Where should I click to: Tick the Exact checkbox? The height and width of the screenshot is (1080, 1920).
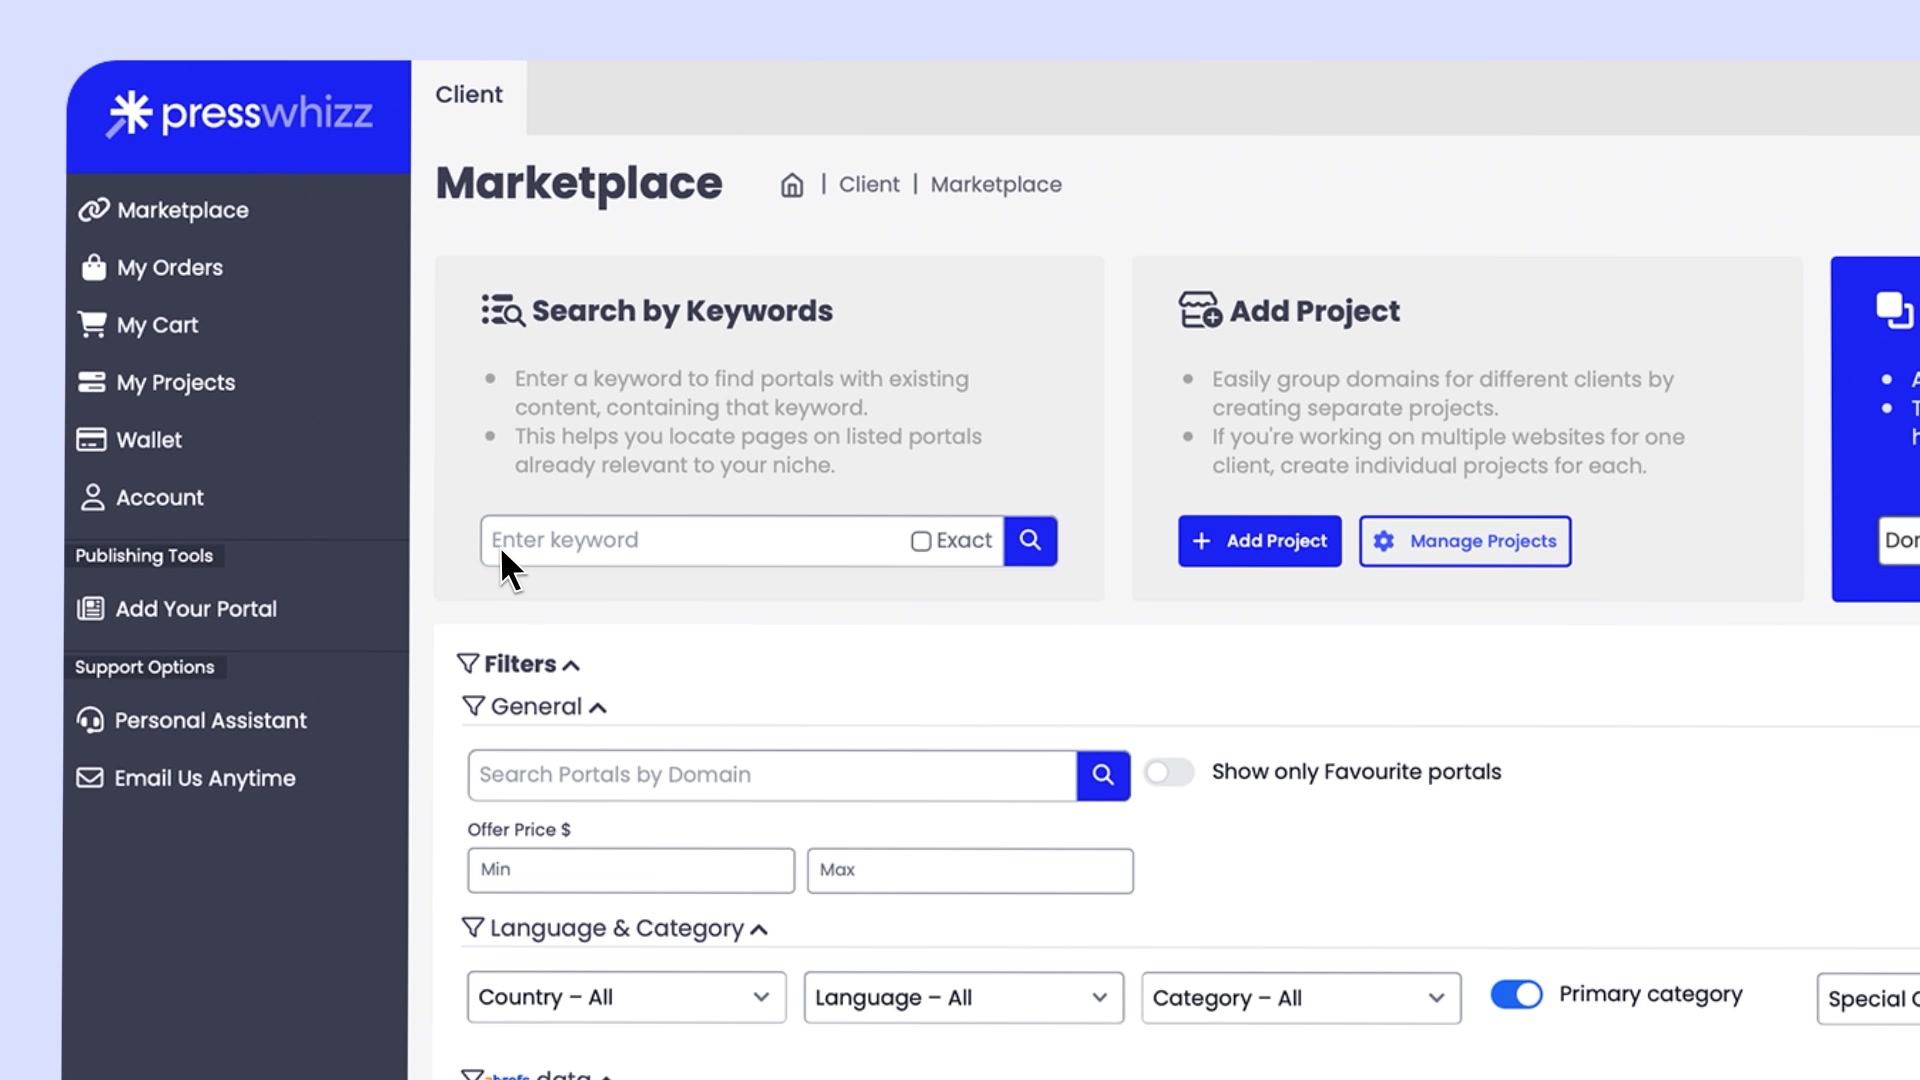pyautogui.click(x=921, y=541)
